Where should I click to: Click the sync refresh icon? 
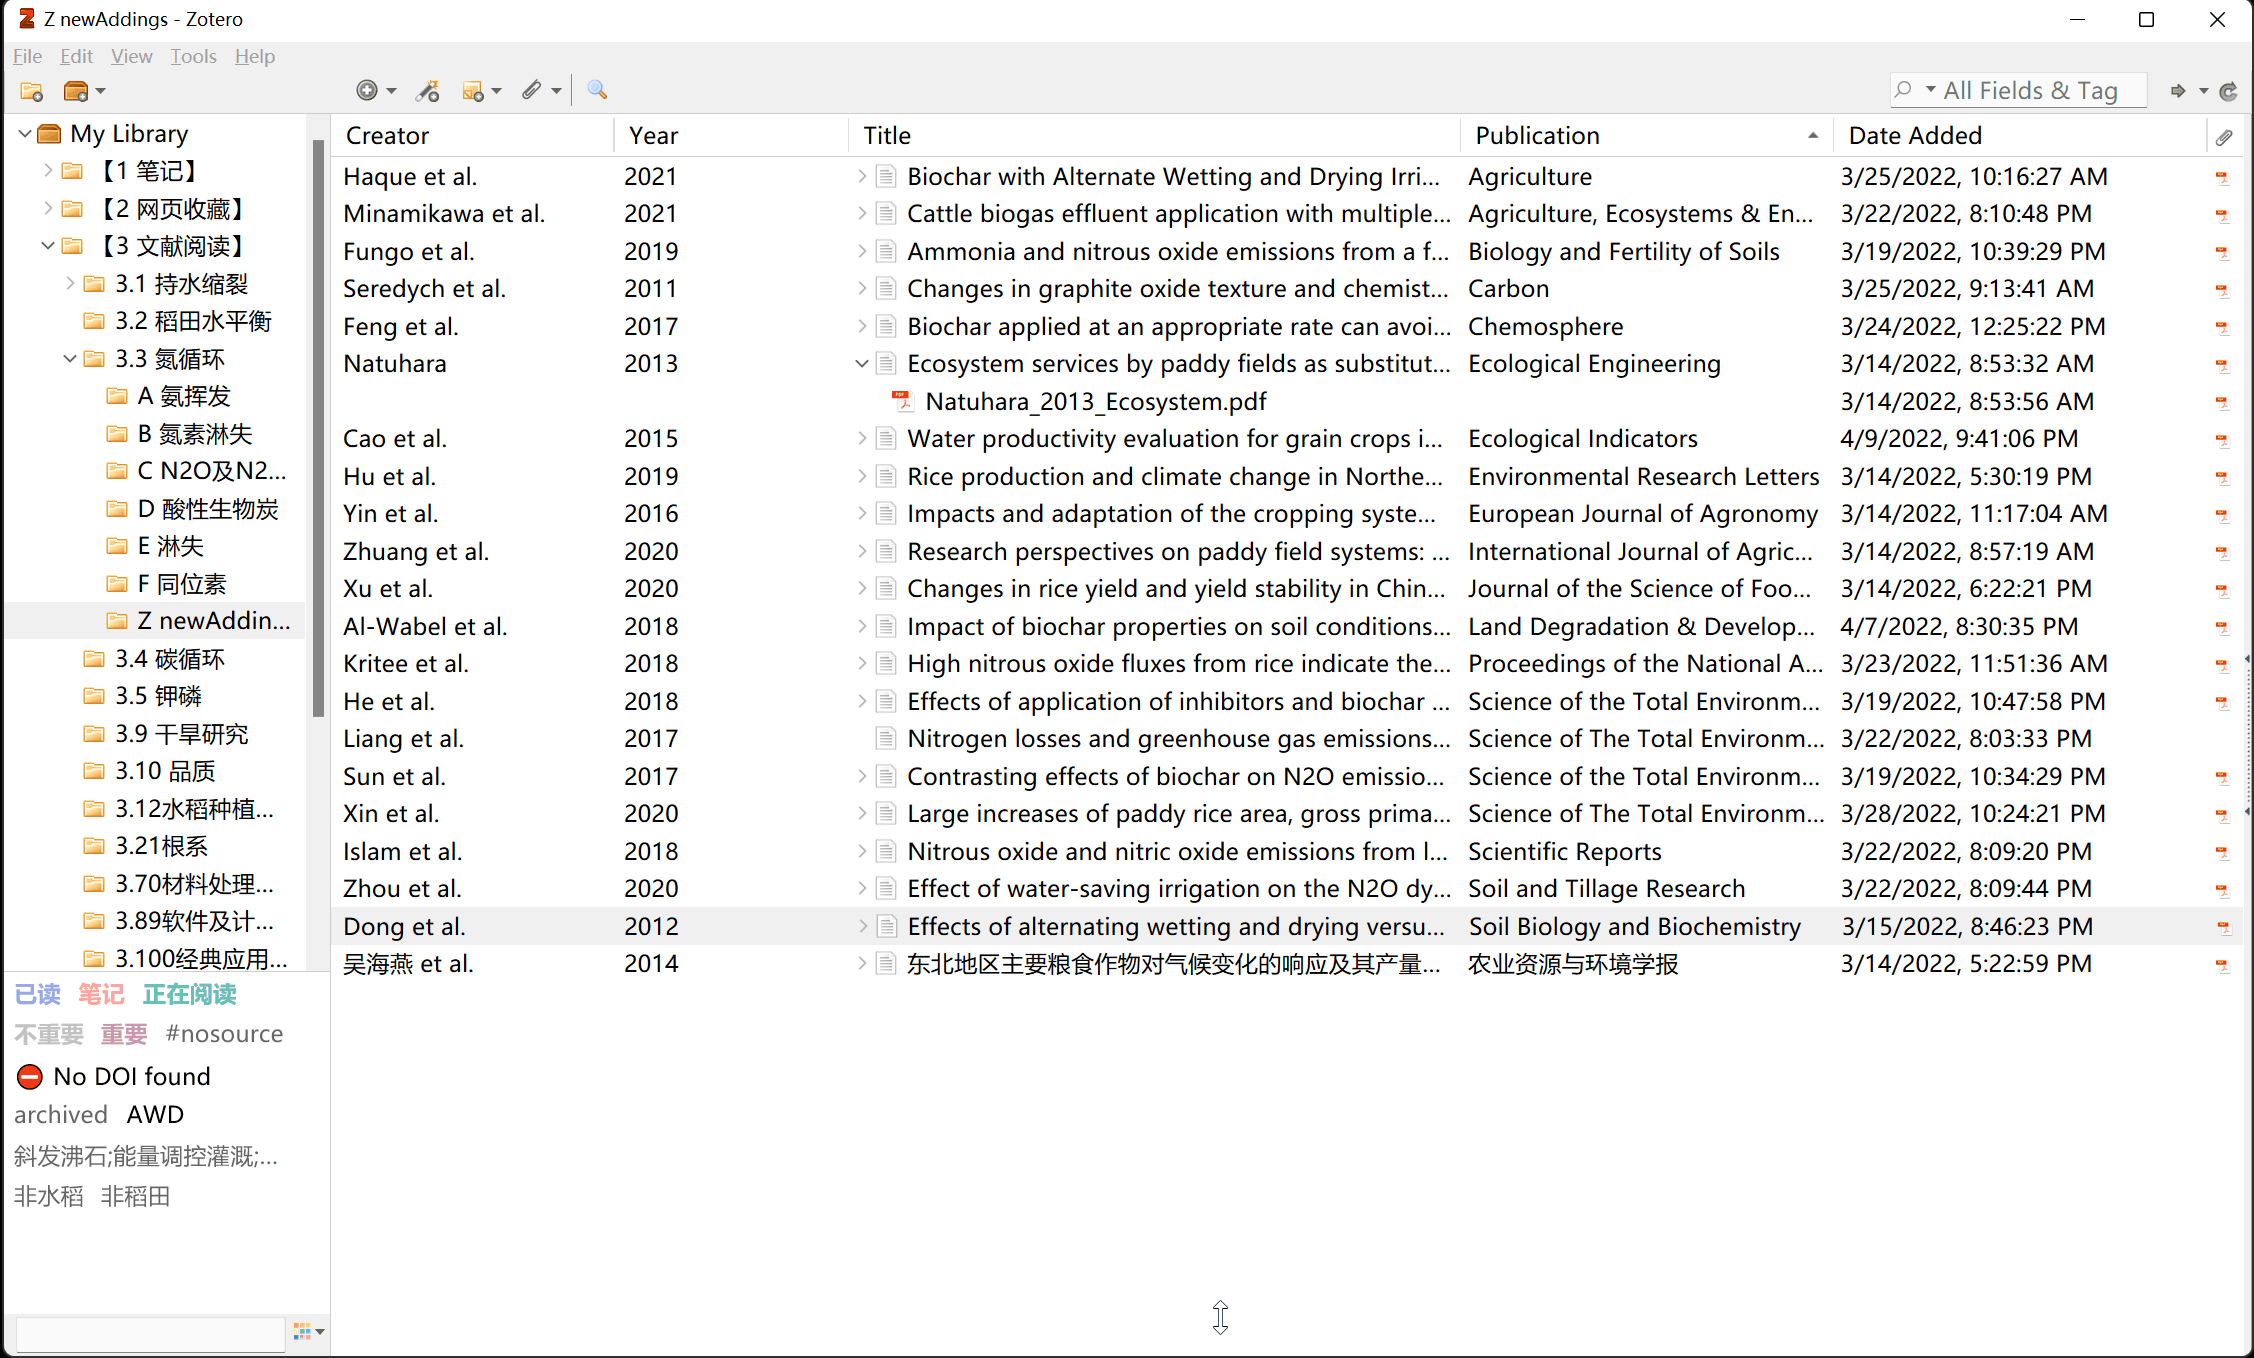pos(2228,91)
